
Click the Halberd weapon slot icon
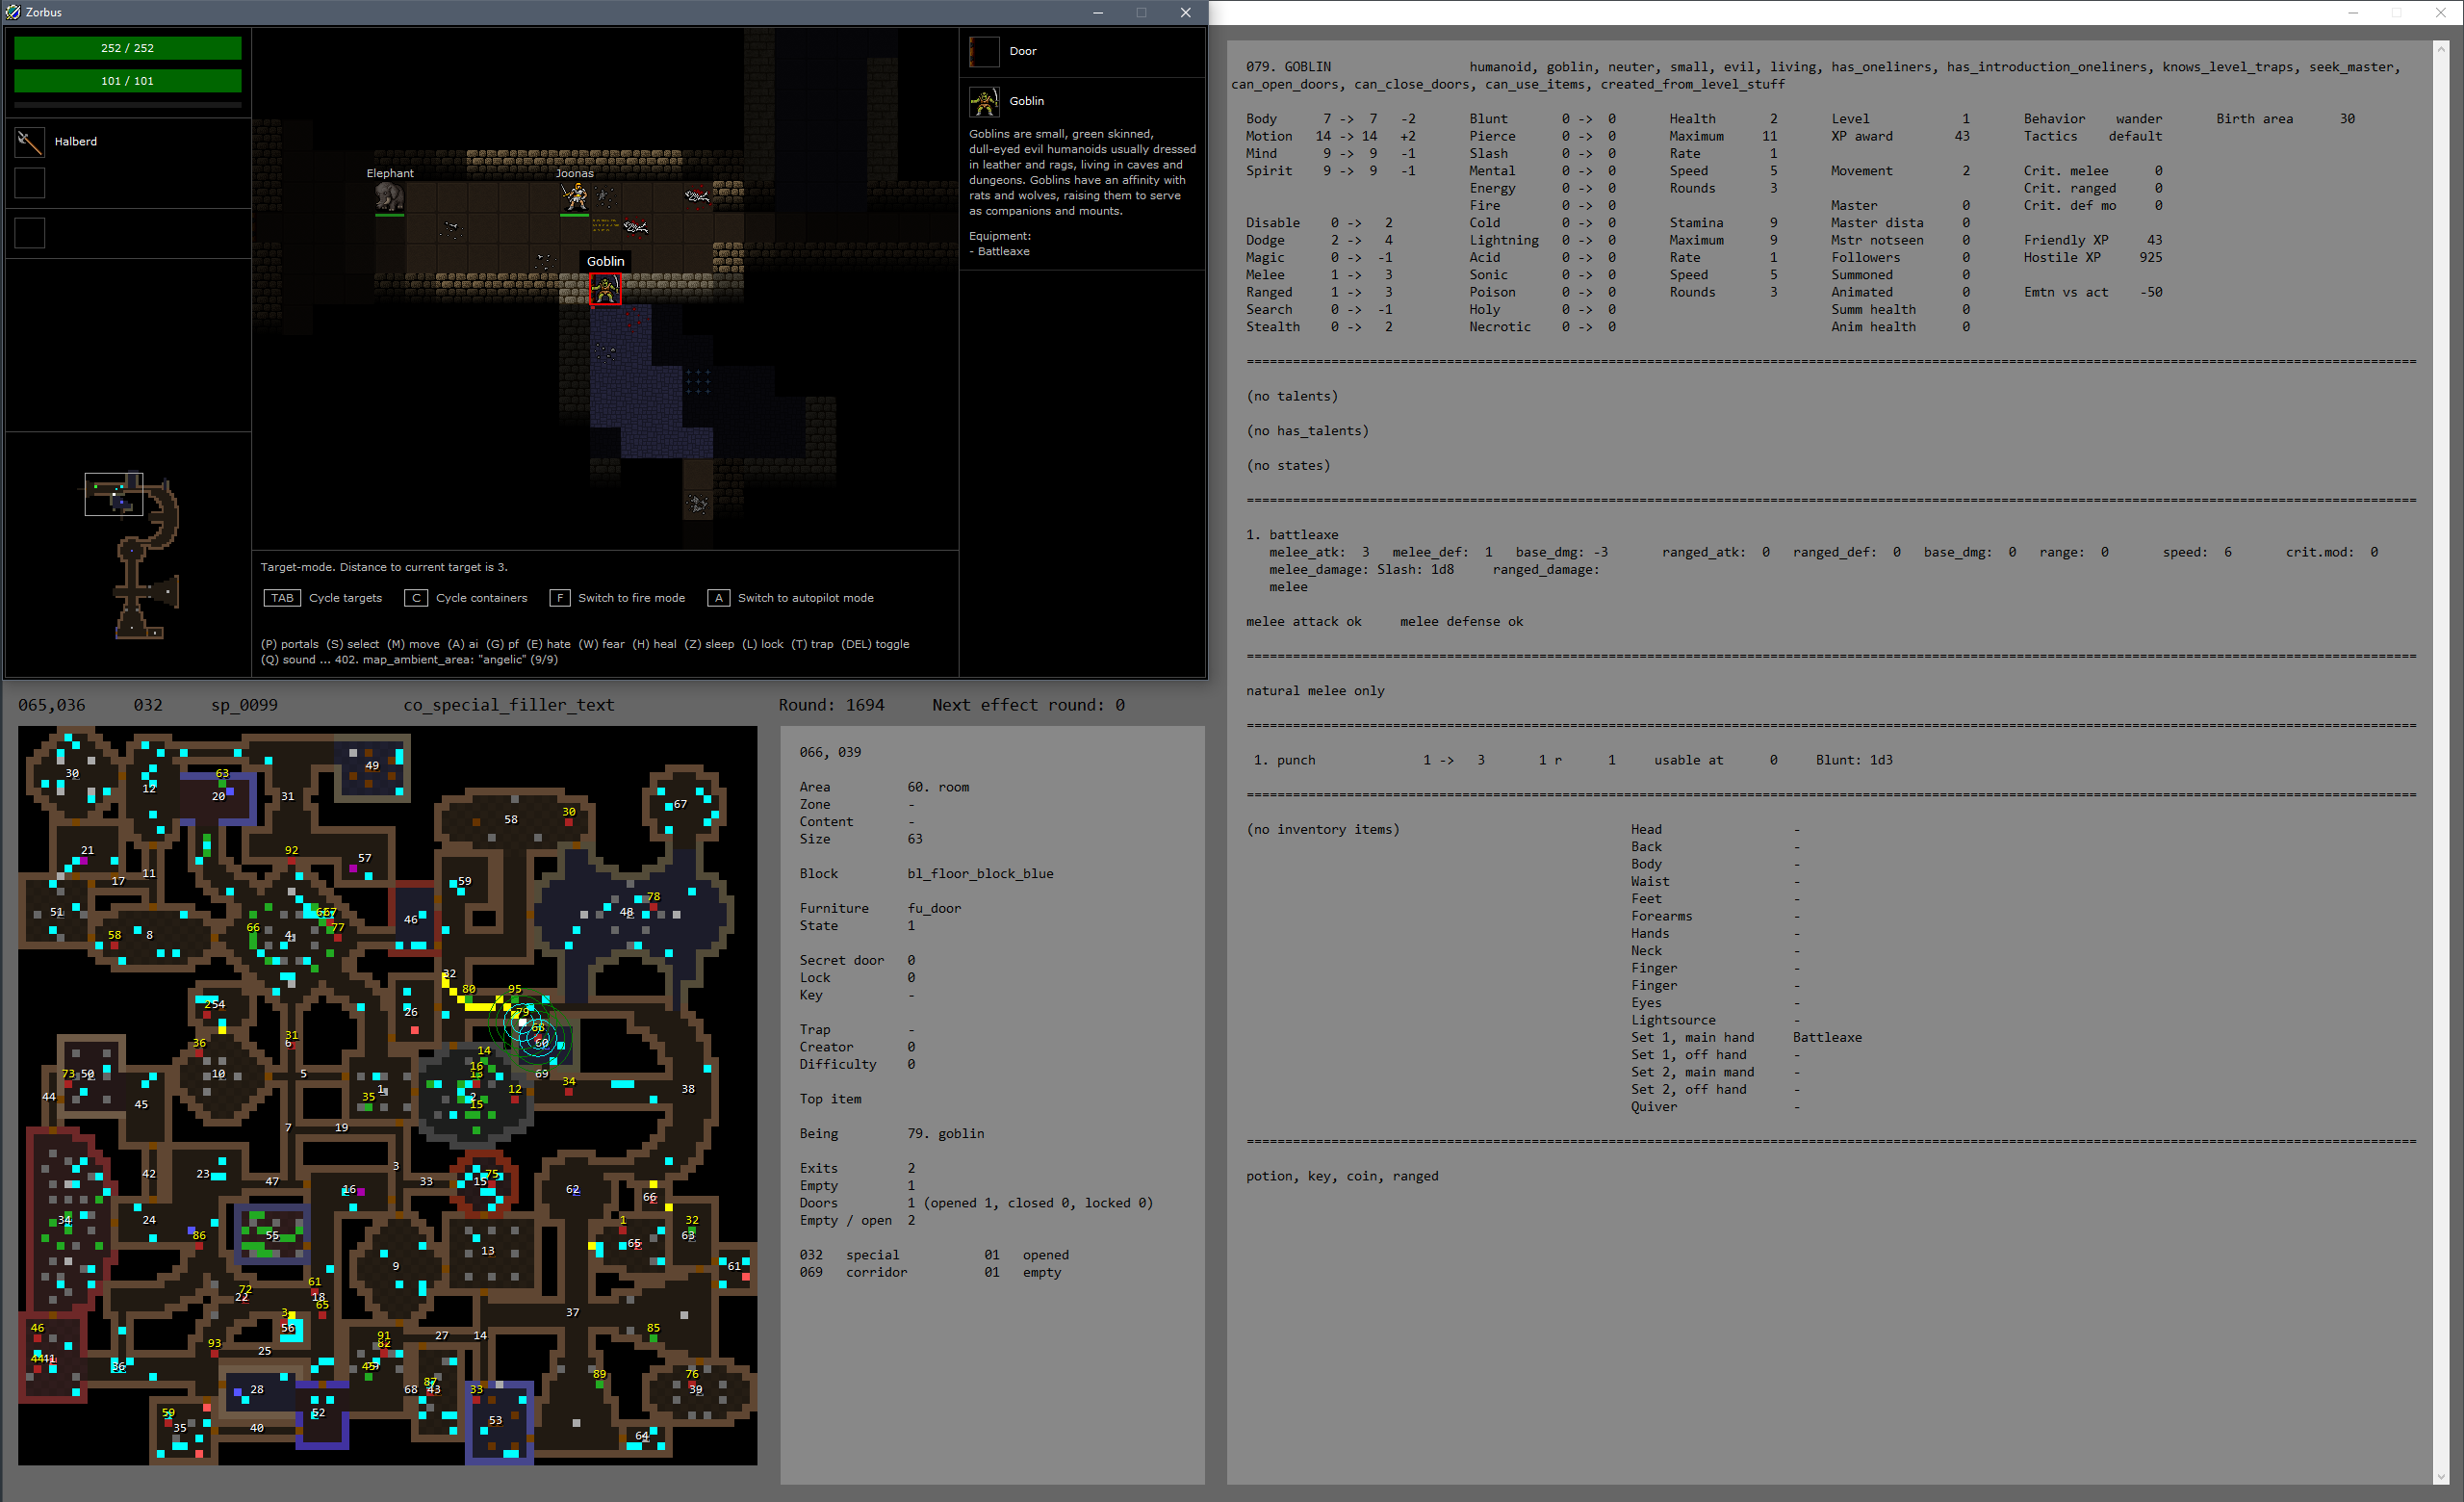pyautogui.click(x=30, y=142)
